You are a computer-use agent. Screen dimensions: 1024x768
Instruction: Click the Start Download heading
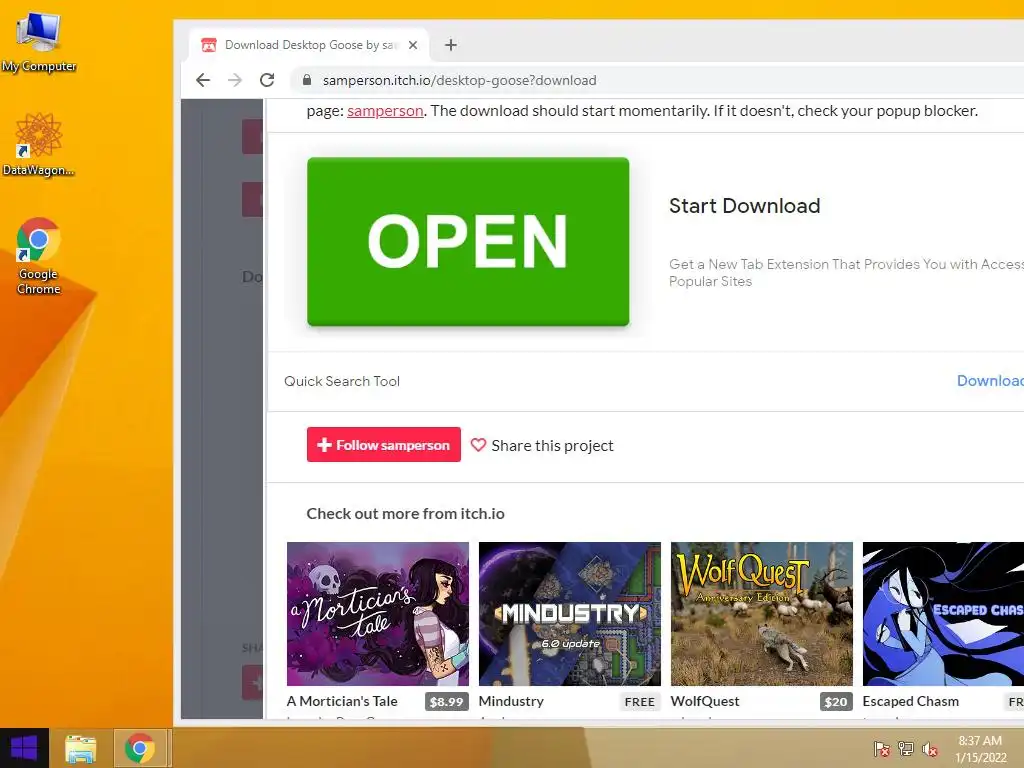coord(744,206)
